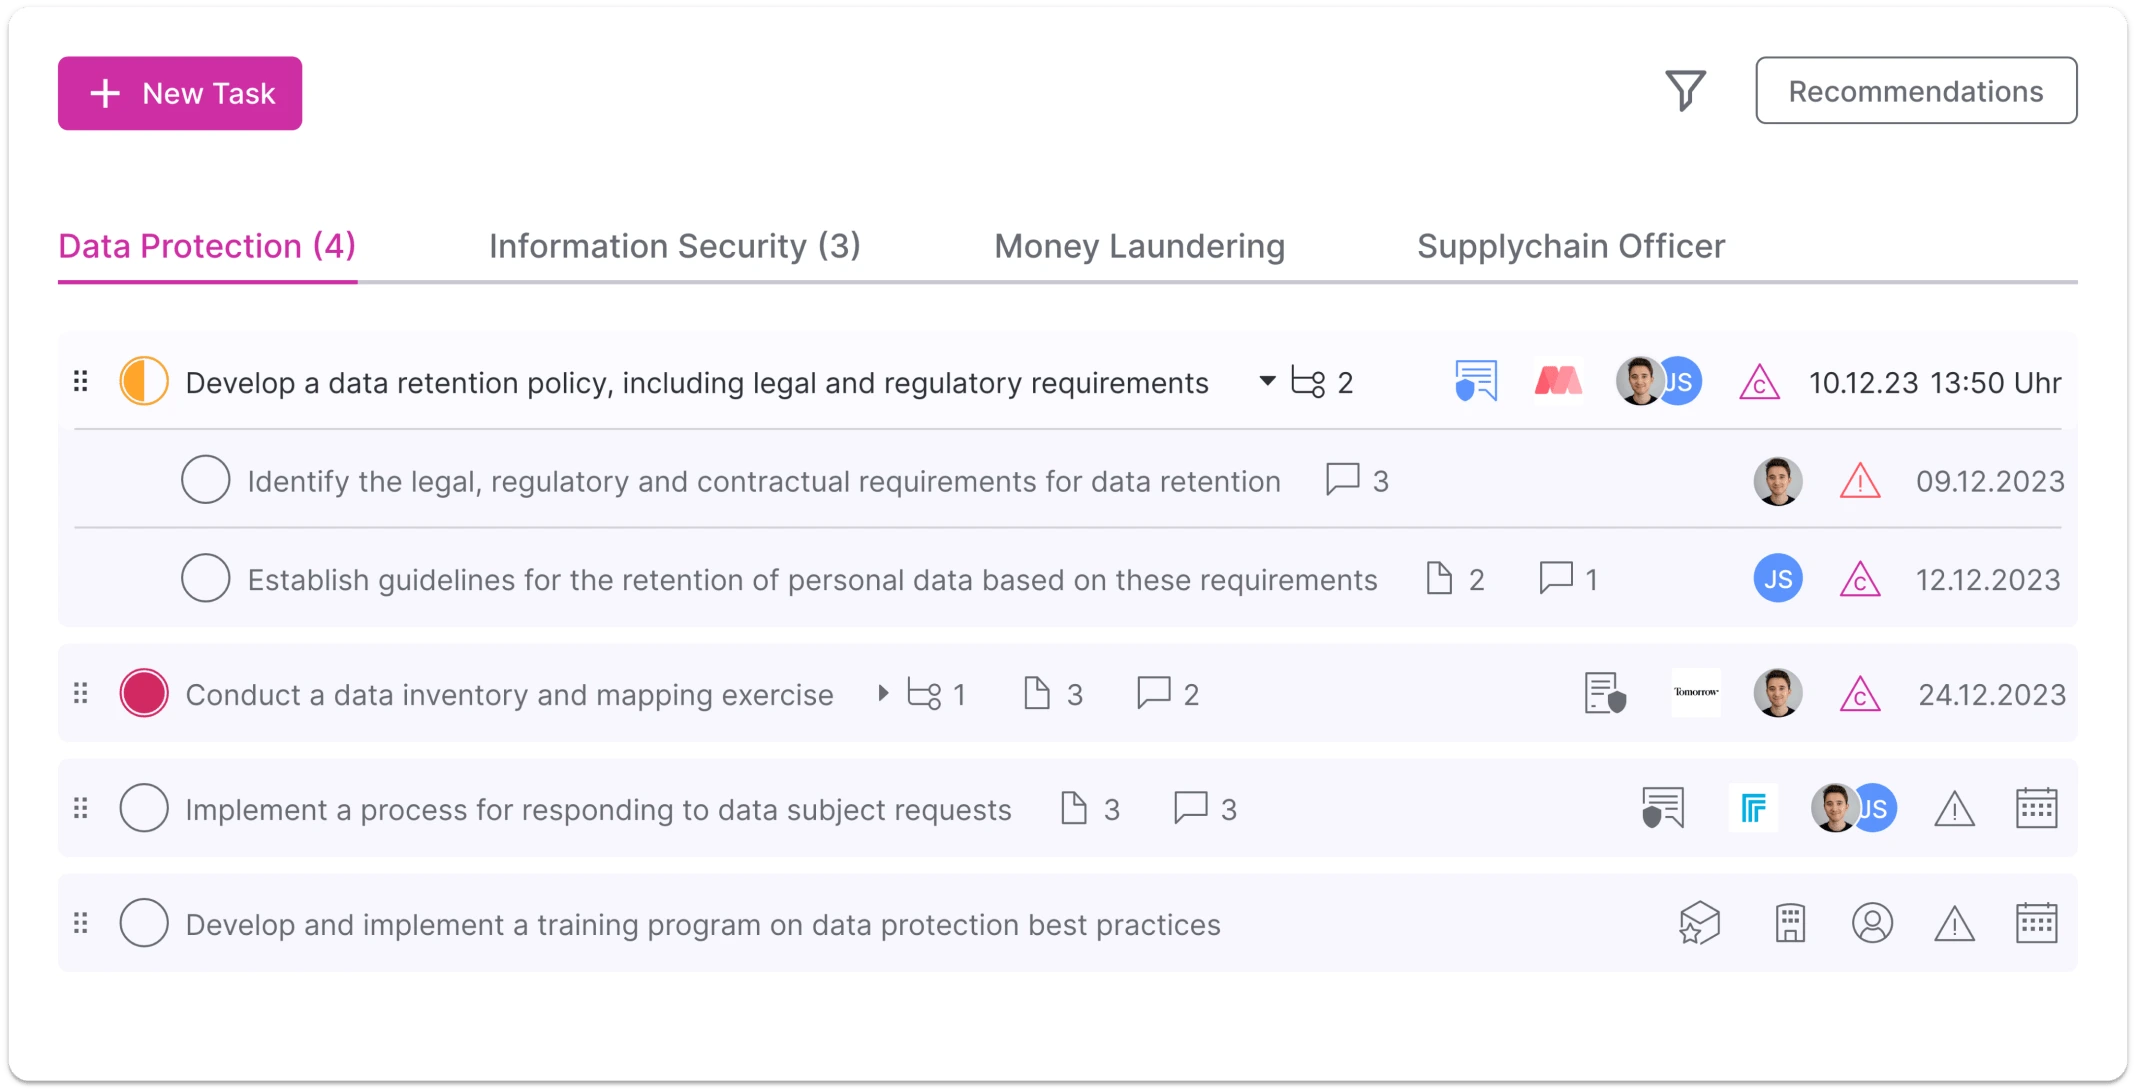This screenshot has height=1092, width=2136.
Task: Create a New Task
Action: pos(180,93)
